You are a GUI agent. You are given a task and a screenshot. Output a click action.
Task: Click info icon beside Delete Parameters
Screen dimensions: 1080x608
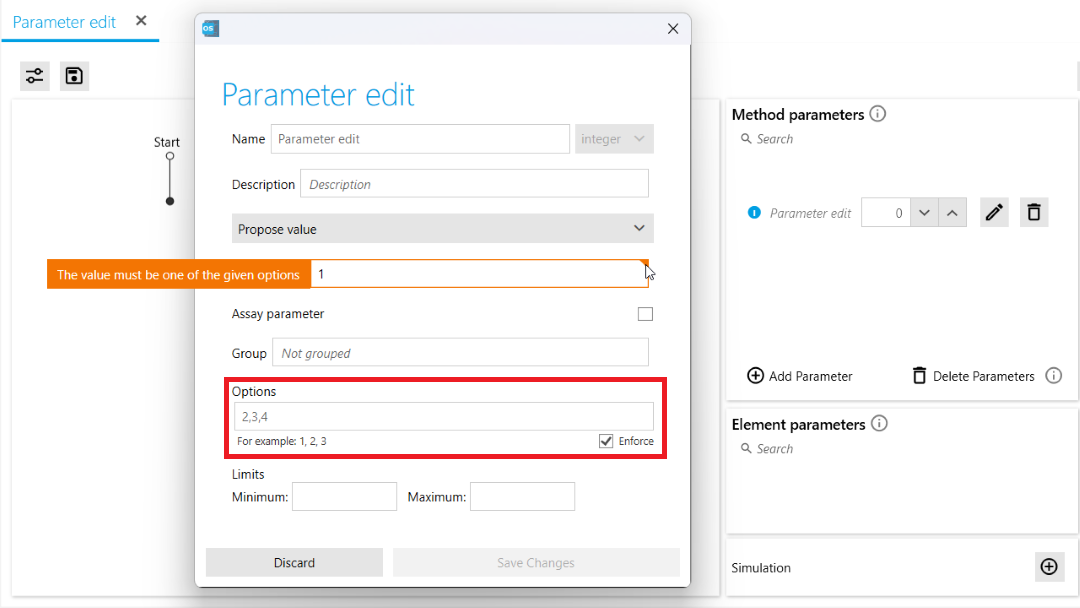(x=1053, y=376)
